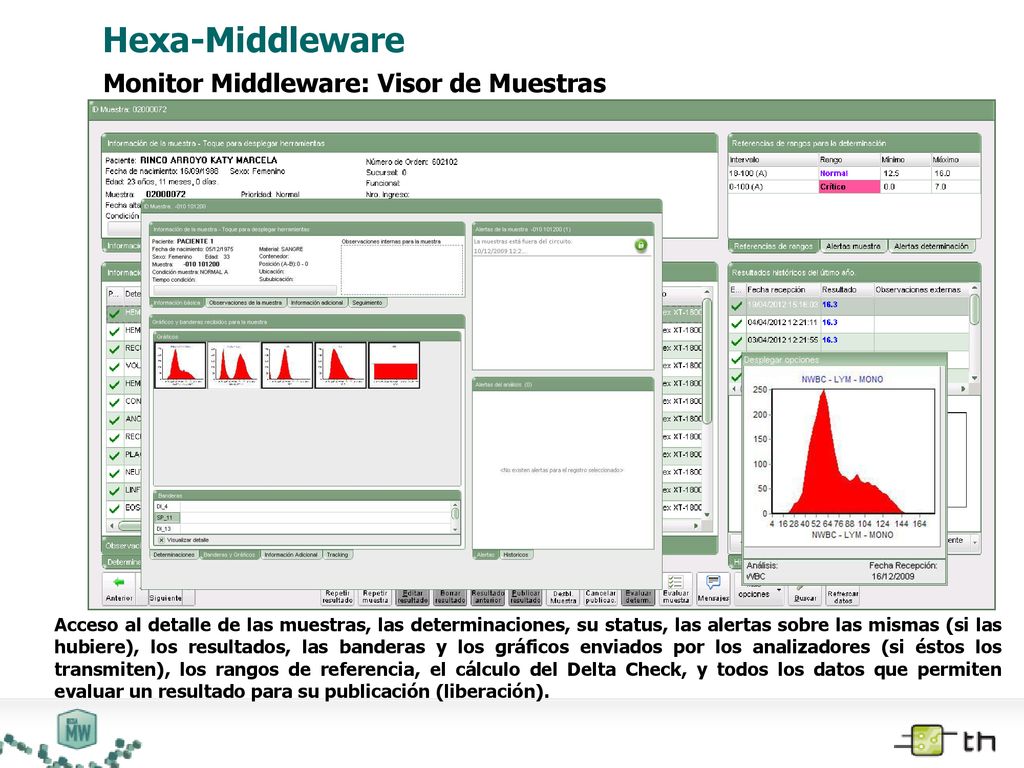Click the green padlock on the sample alert
Screen dimensions: 1024x768
coord(641,245)
